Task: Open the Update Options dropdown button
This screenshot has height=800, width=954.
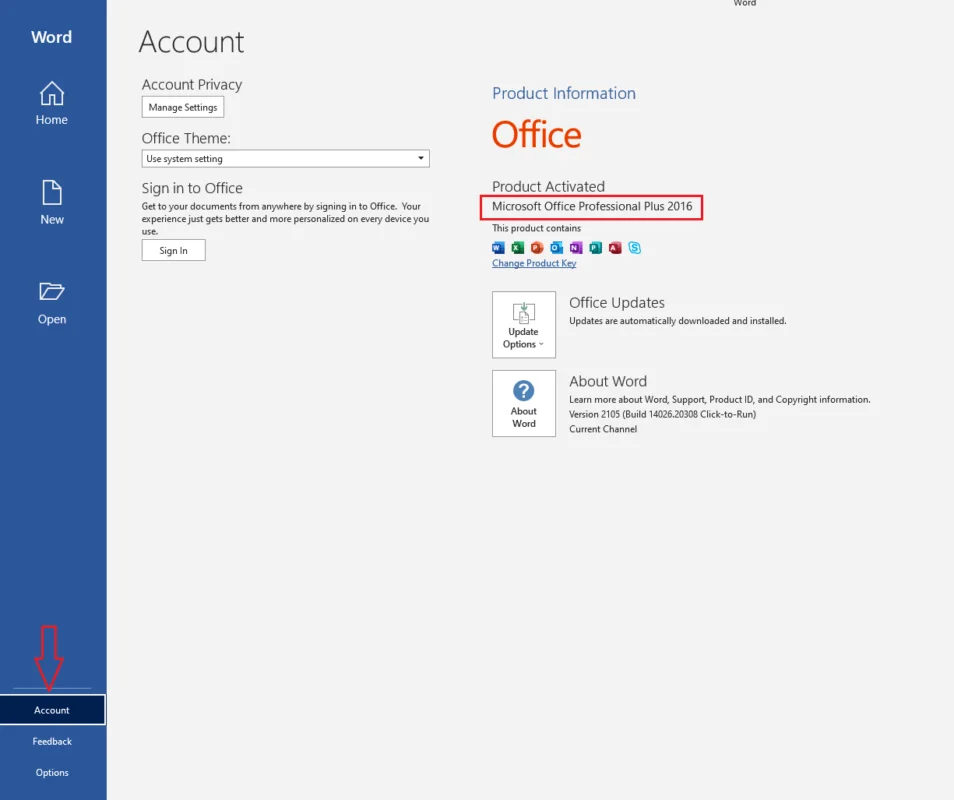Action: click(524, 325)
